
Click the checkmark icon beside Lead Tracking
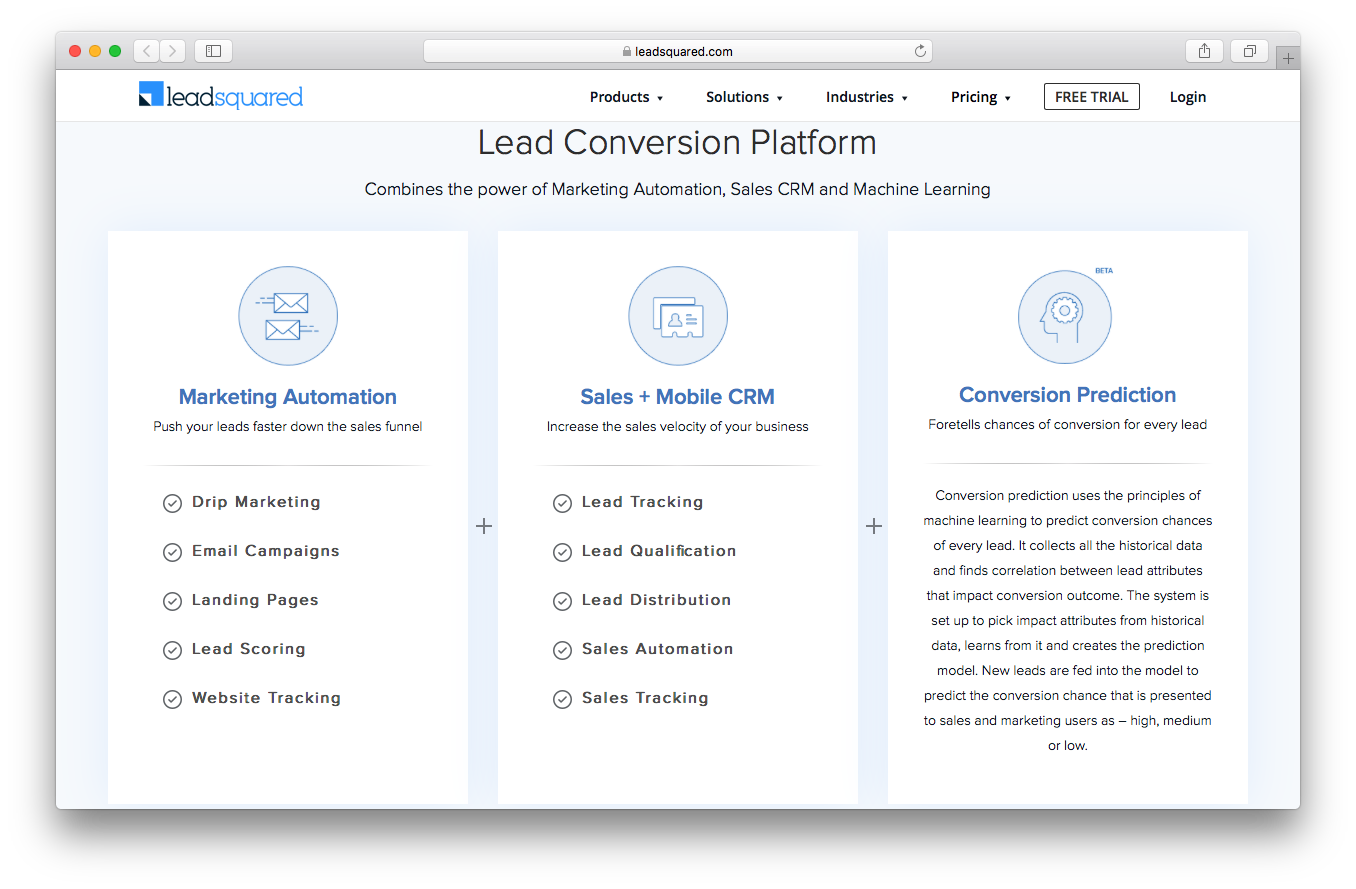(x=562, y=503)
